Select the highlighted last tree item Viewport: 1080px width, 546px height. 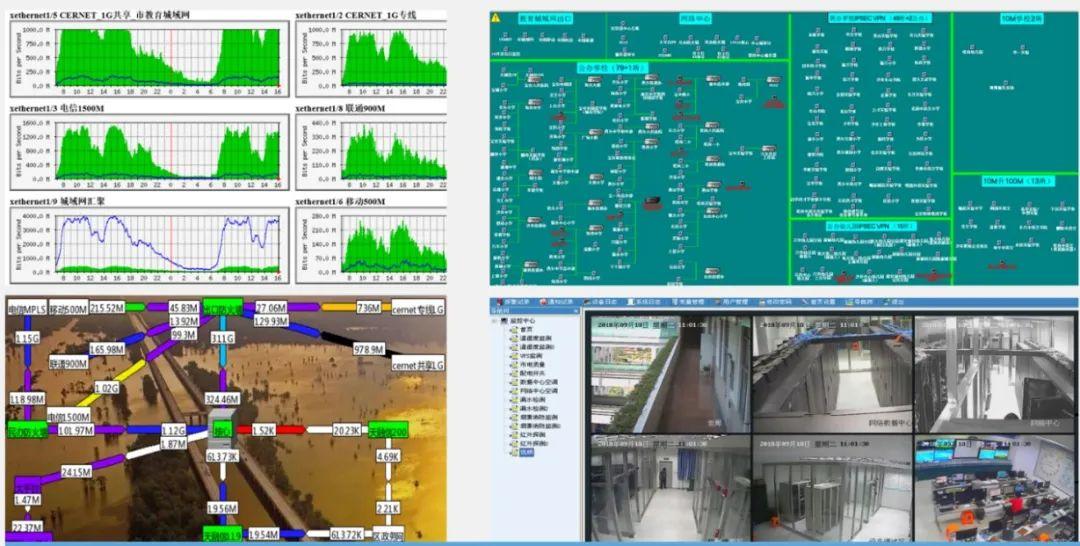point(526,453)
